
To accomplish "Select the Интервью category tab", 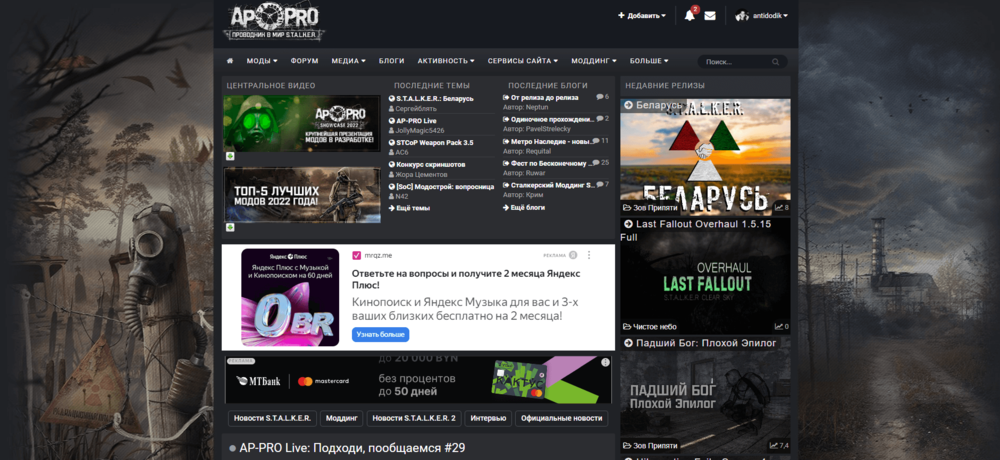I will [488, 419].
